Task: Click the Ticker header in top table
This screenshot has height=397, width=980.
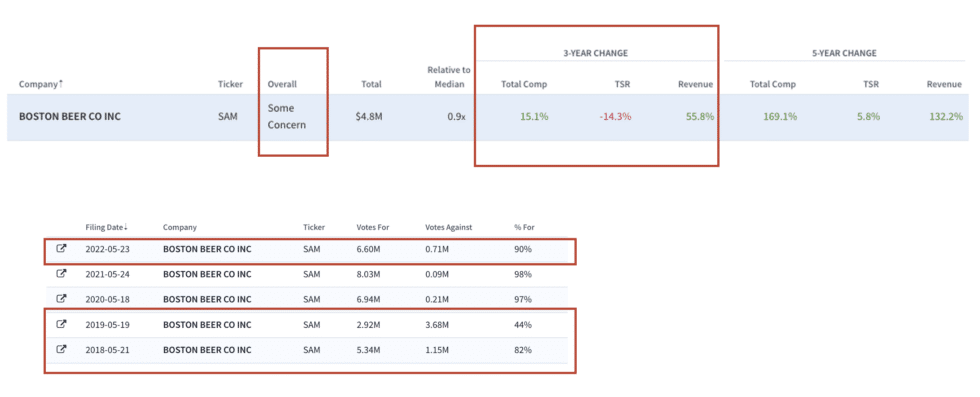Action: [x=228, y=84]
